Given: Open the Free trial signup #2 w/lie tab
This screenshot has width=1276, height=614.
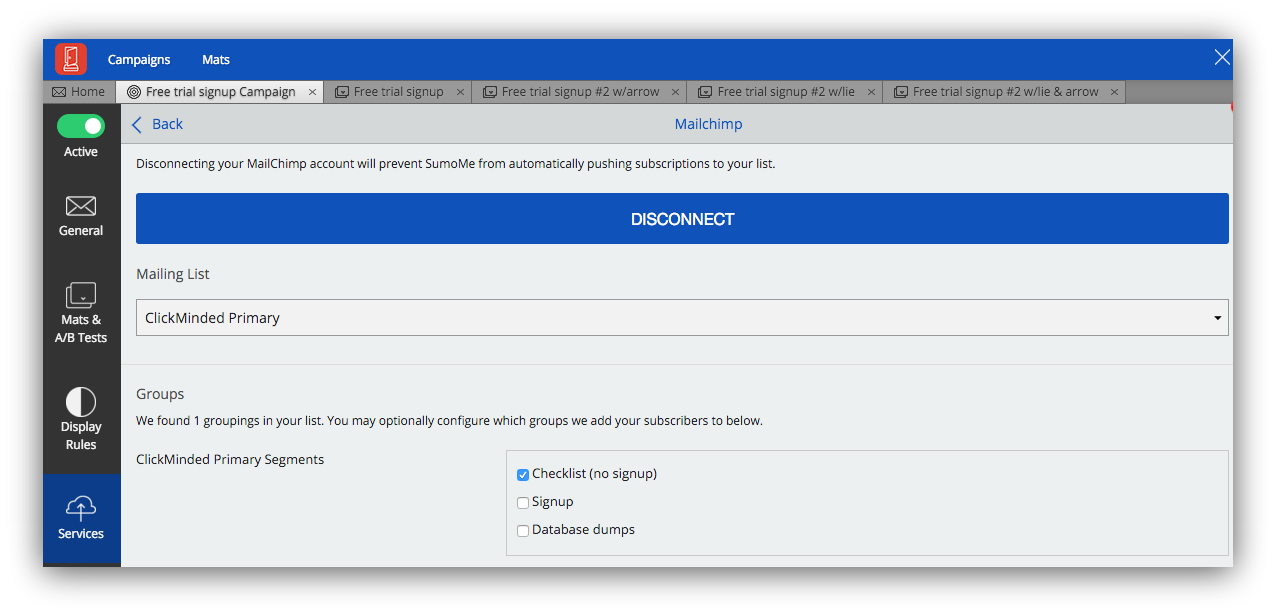Looking at the screenshot, I should coord(786,92).
